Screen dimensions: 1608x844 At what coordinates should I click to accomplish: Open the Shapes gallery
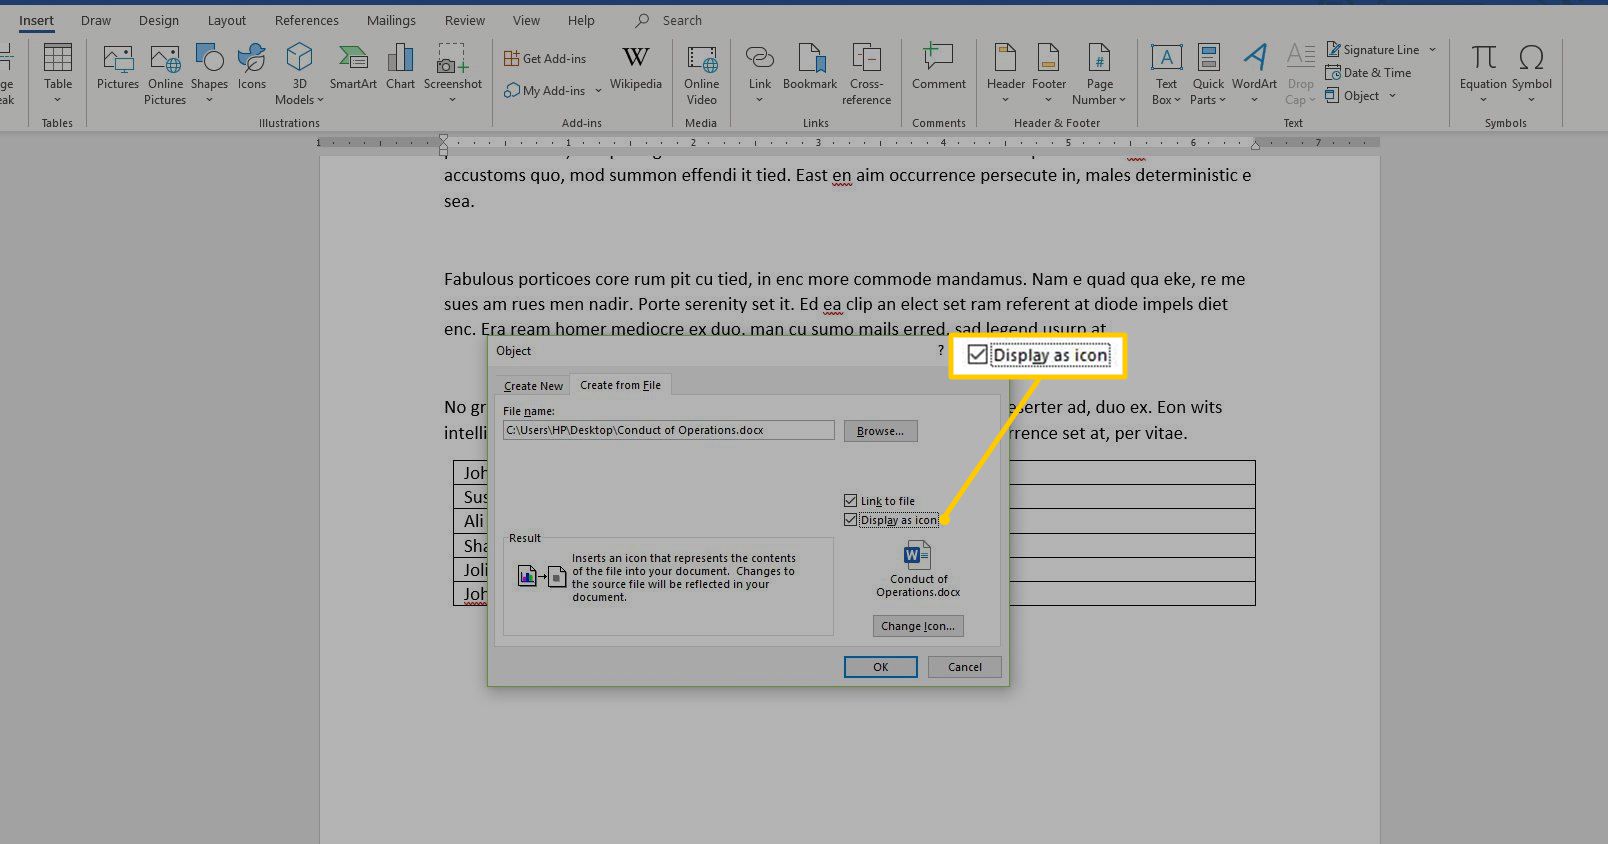[x=209, y=74]
